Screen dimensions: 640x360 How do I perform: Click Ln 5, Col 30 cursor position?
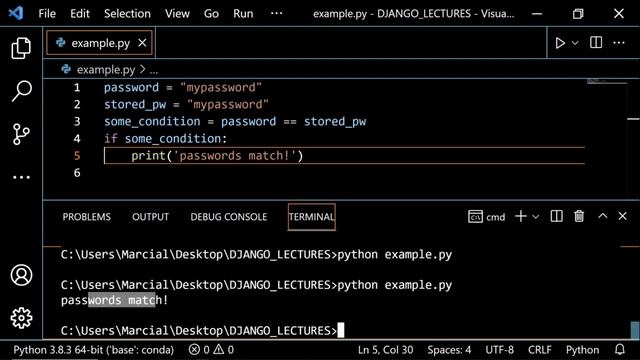[385, 350]
